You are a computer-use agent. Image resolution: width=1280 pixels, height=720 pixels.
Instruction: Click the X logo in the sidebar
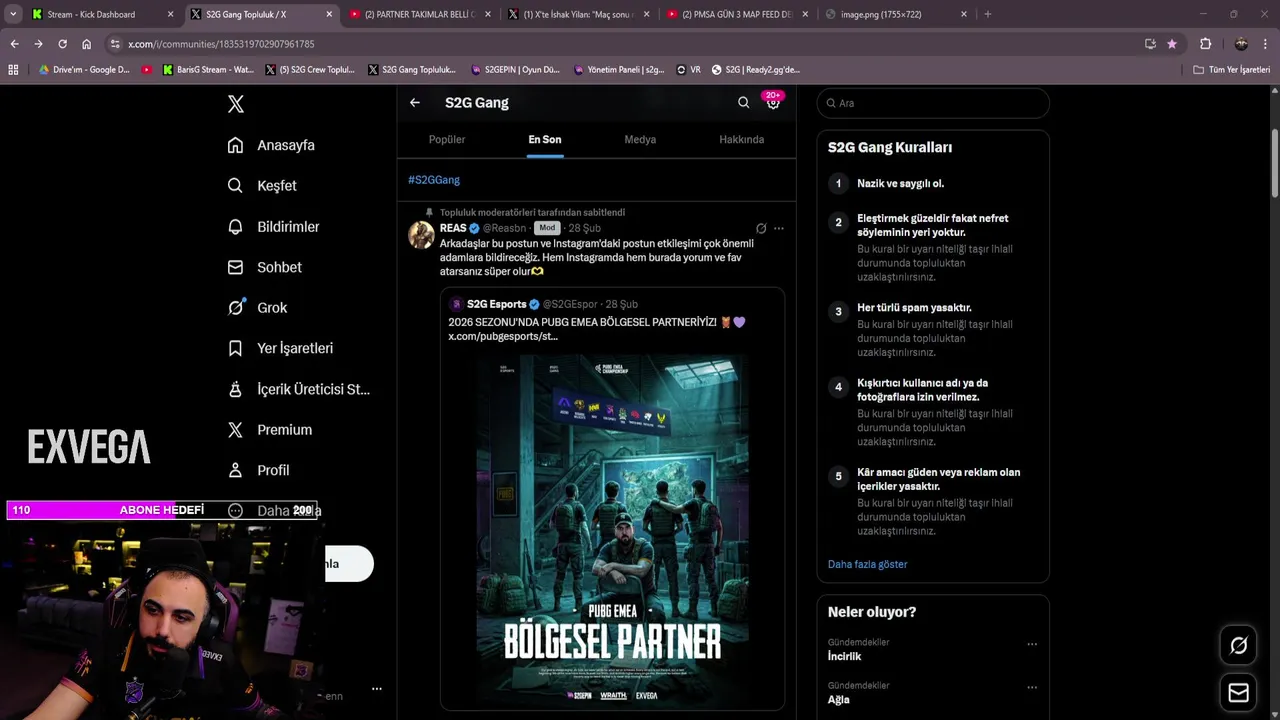(x=235, y=104)
